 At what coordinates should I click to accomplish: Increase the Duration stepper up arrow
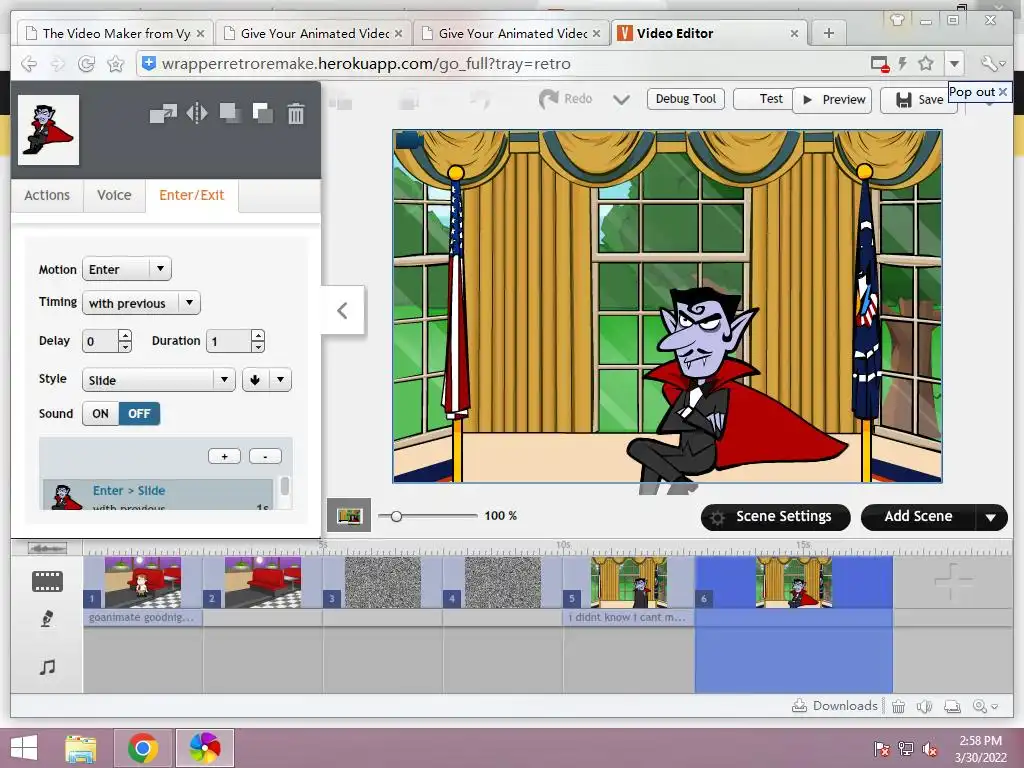258,336
